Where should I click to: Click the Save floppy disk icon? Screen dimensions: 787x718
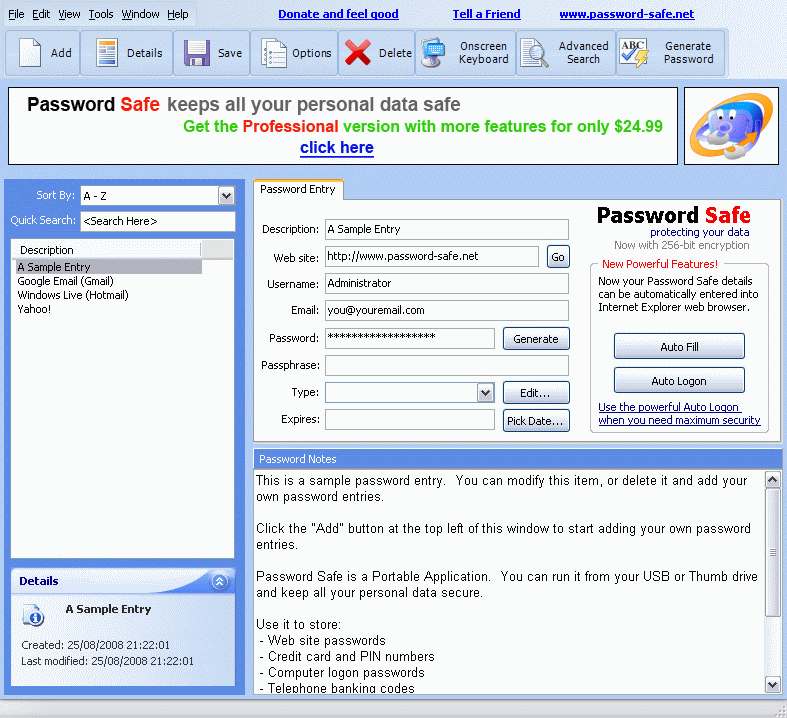coord(197,53)
